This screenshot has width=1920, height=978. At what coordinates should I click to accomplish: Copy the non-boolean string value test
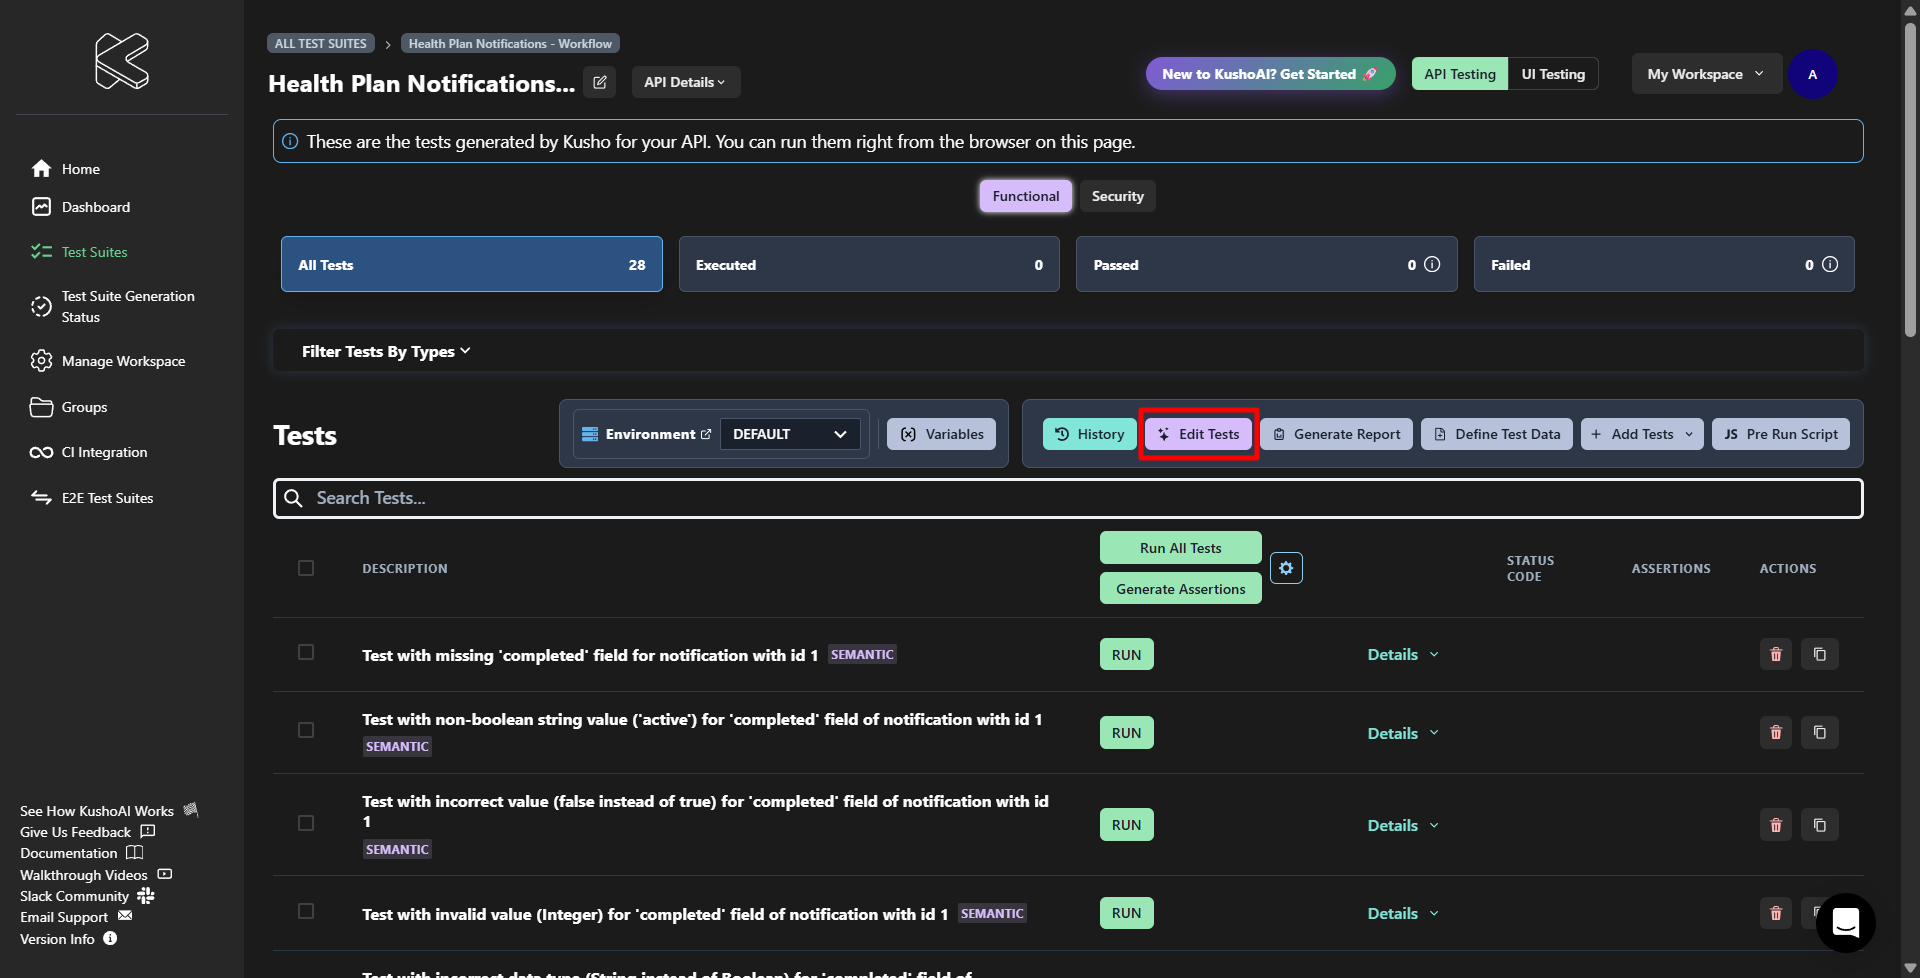tap(1819, 733)
